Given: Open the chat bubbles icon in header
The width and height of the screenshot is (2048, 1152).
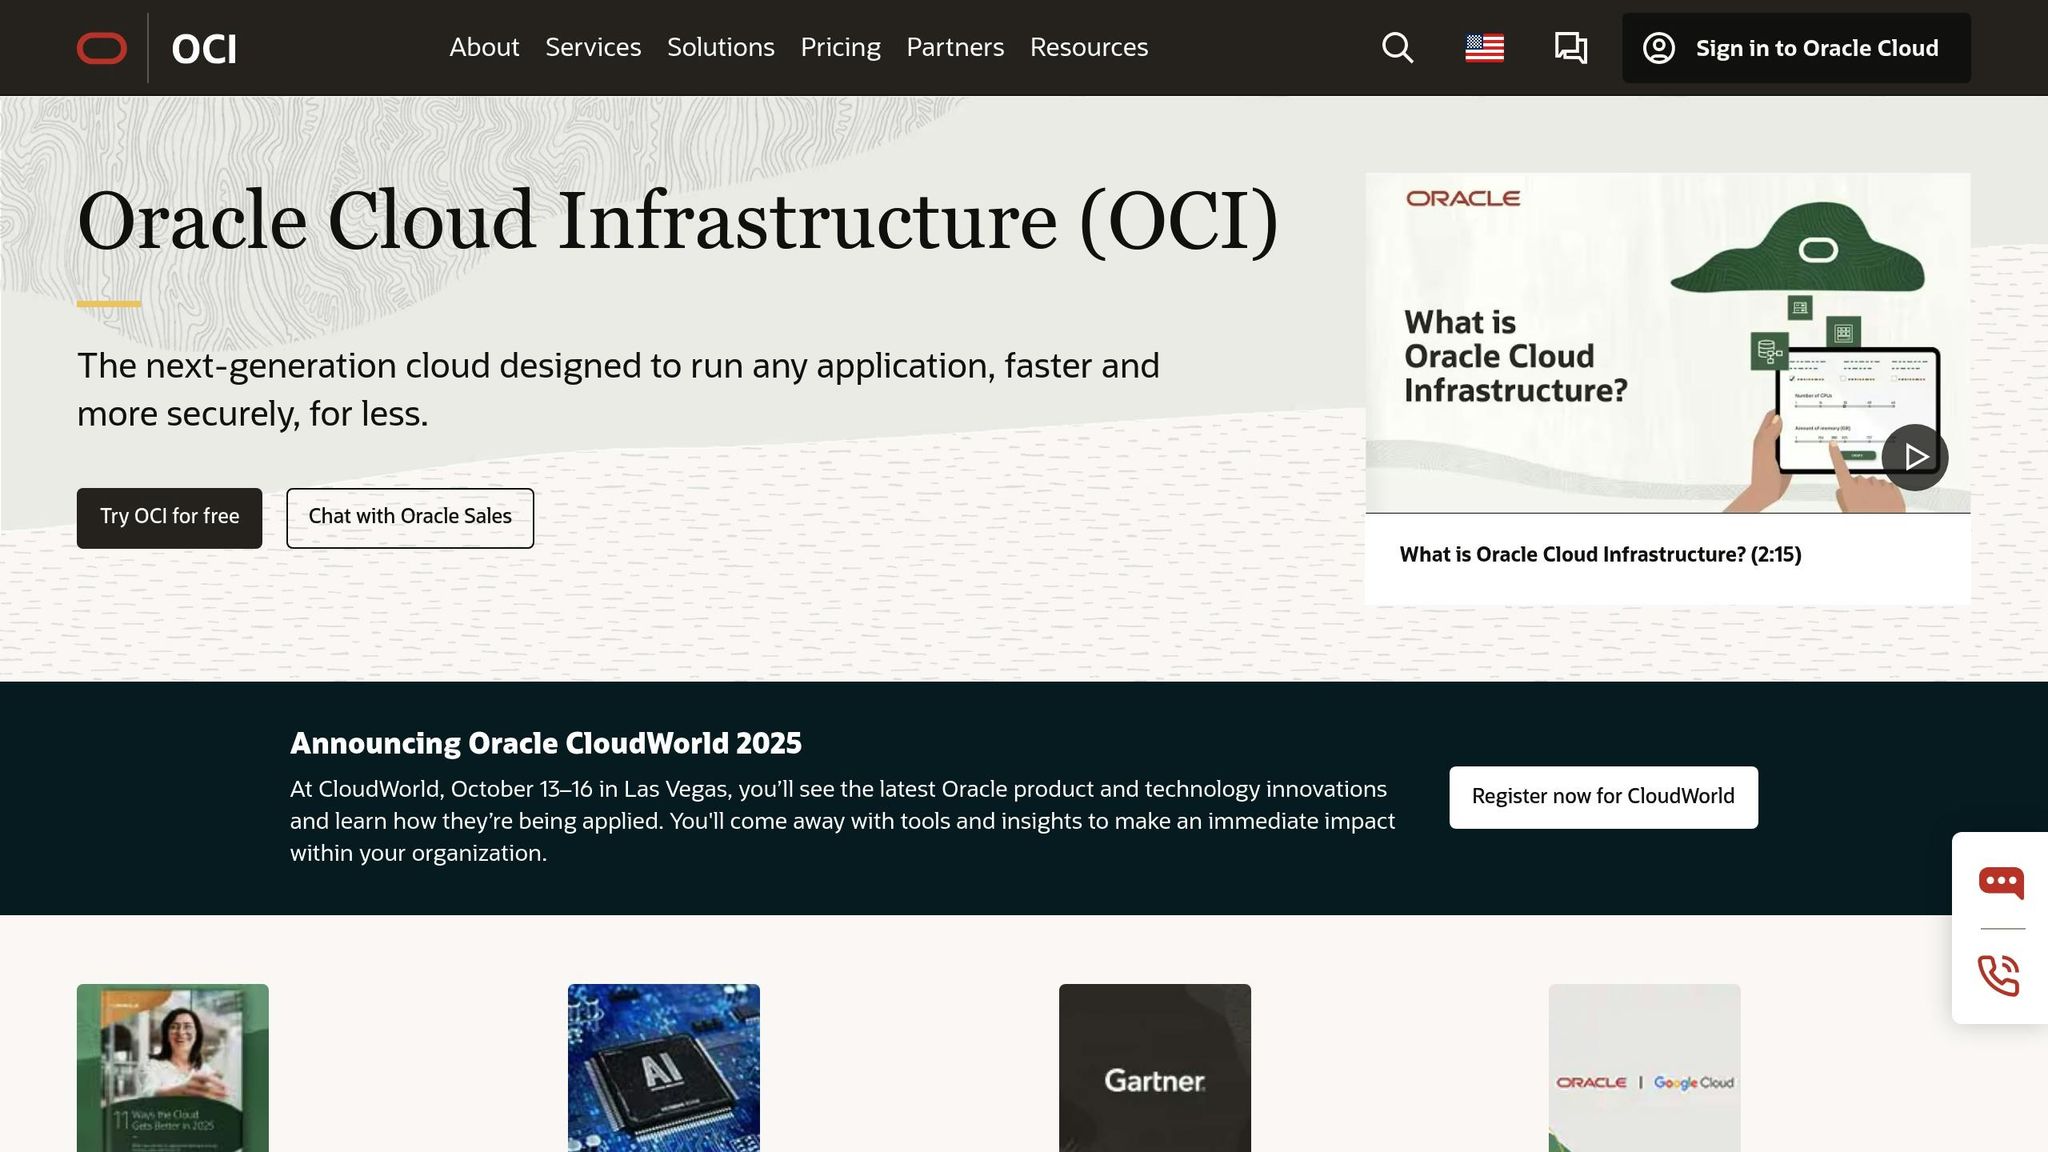Looking at the screenshot, I should tap(1571, 48).
